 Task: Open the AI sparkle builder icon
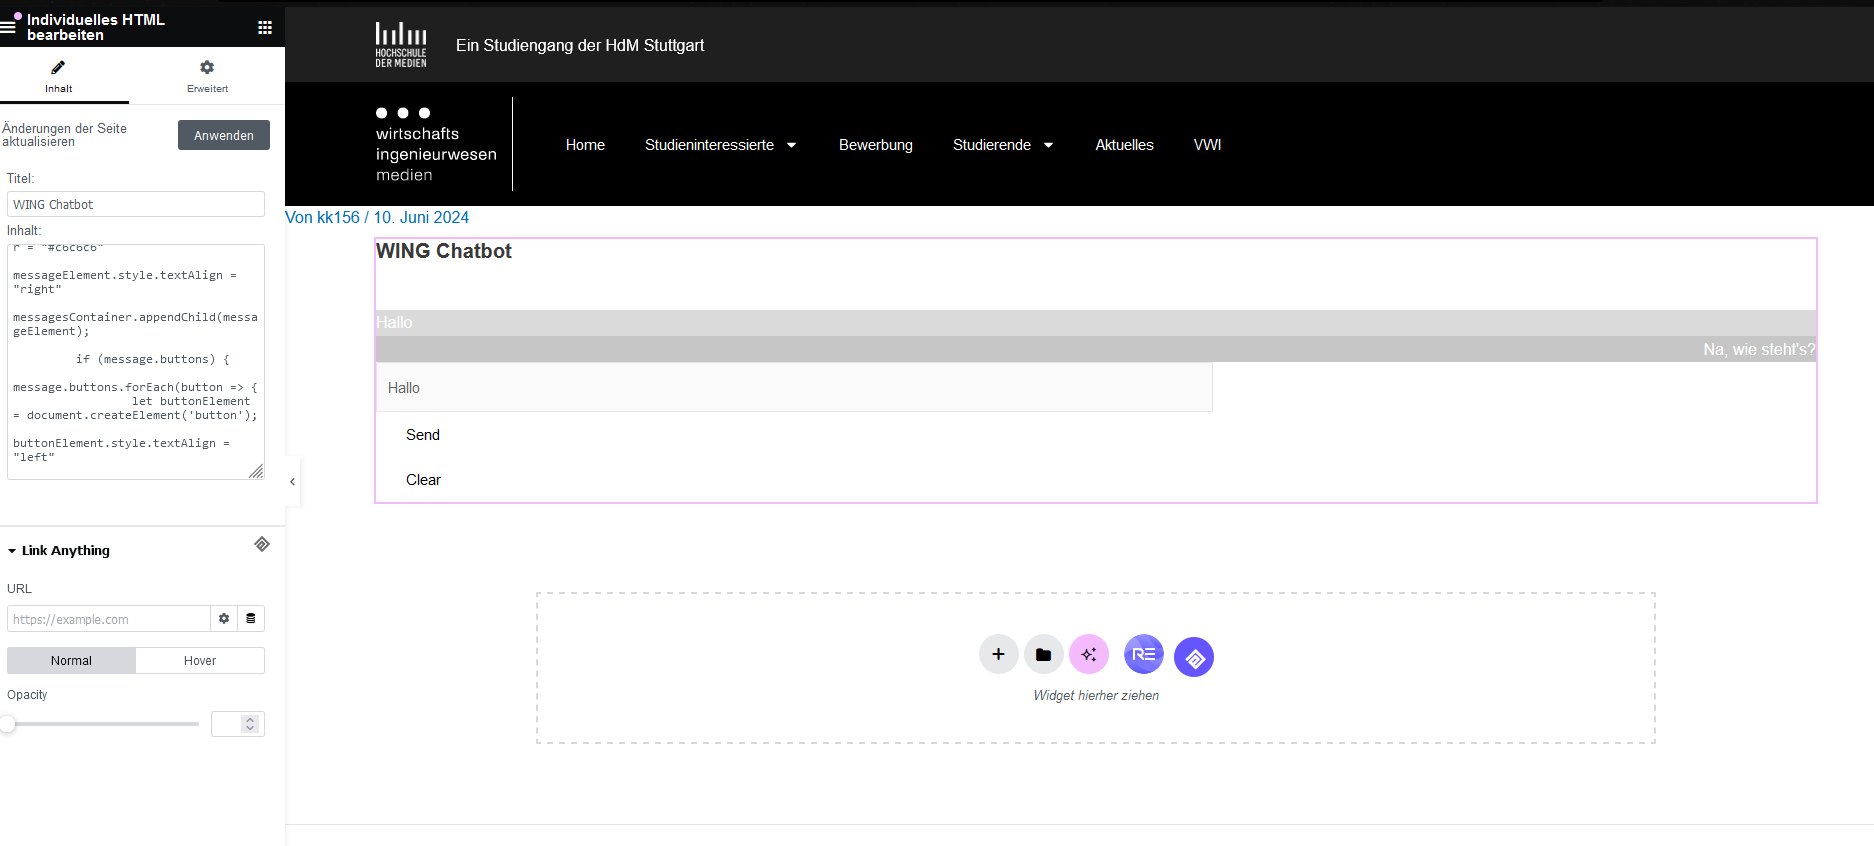1089,654
